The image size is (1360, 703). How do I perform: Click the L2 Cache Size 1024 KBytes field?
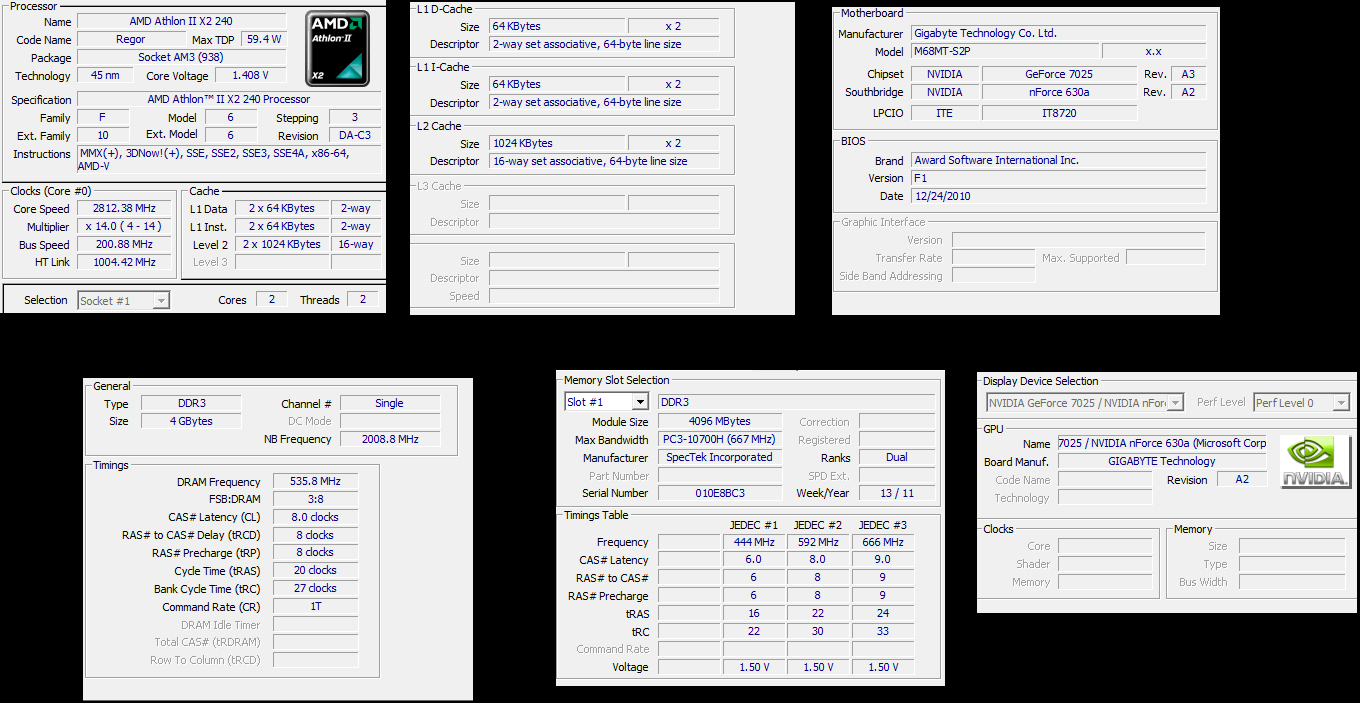[x=557, y=142]
